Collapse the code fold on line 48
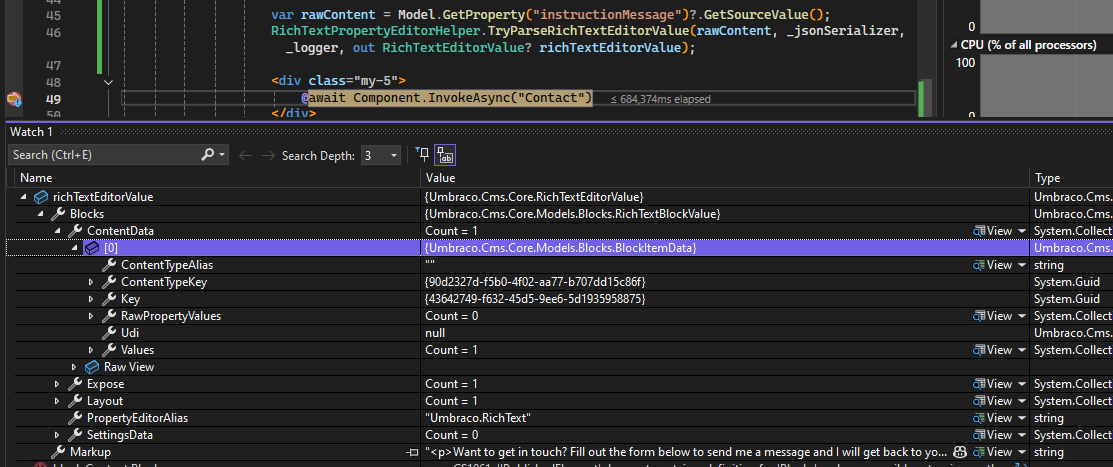Screen dimensions: 1113x467 click(x=108, y=82)
